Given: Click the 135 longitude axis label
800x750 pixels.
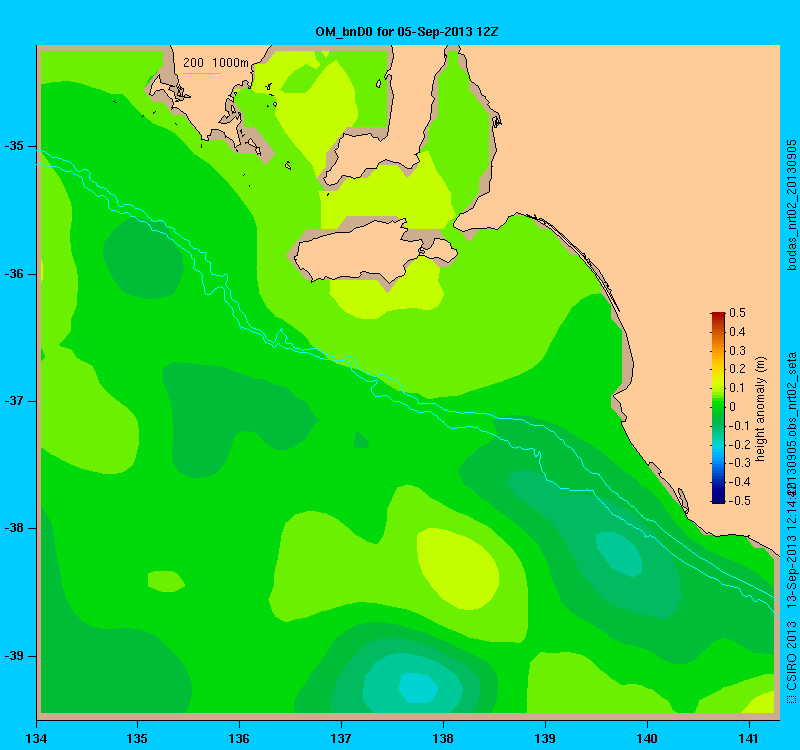Looking at the screenshot, I should (x=137, y=738).
